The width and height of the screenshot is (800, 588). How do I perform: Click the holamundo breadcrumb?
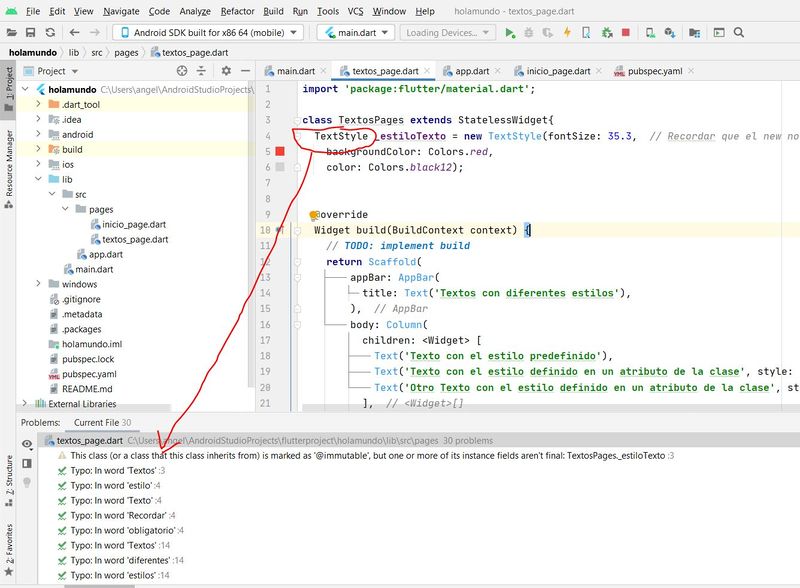pyautogui.click(x=33, y=53)
